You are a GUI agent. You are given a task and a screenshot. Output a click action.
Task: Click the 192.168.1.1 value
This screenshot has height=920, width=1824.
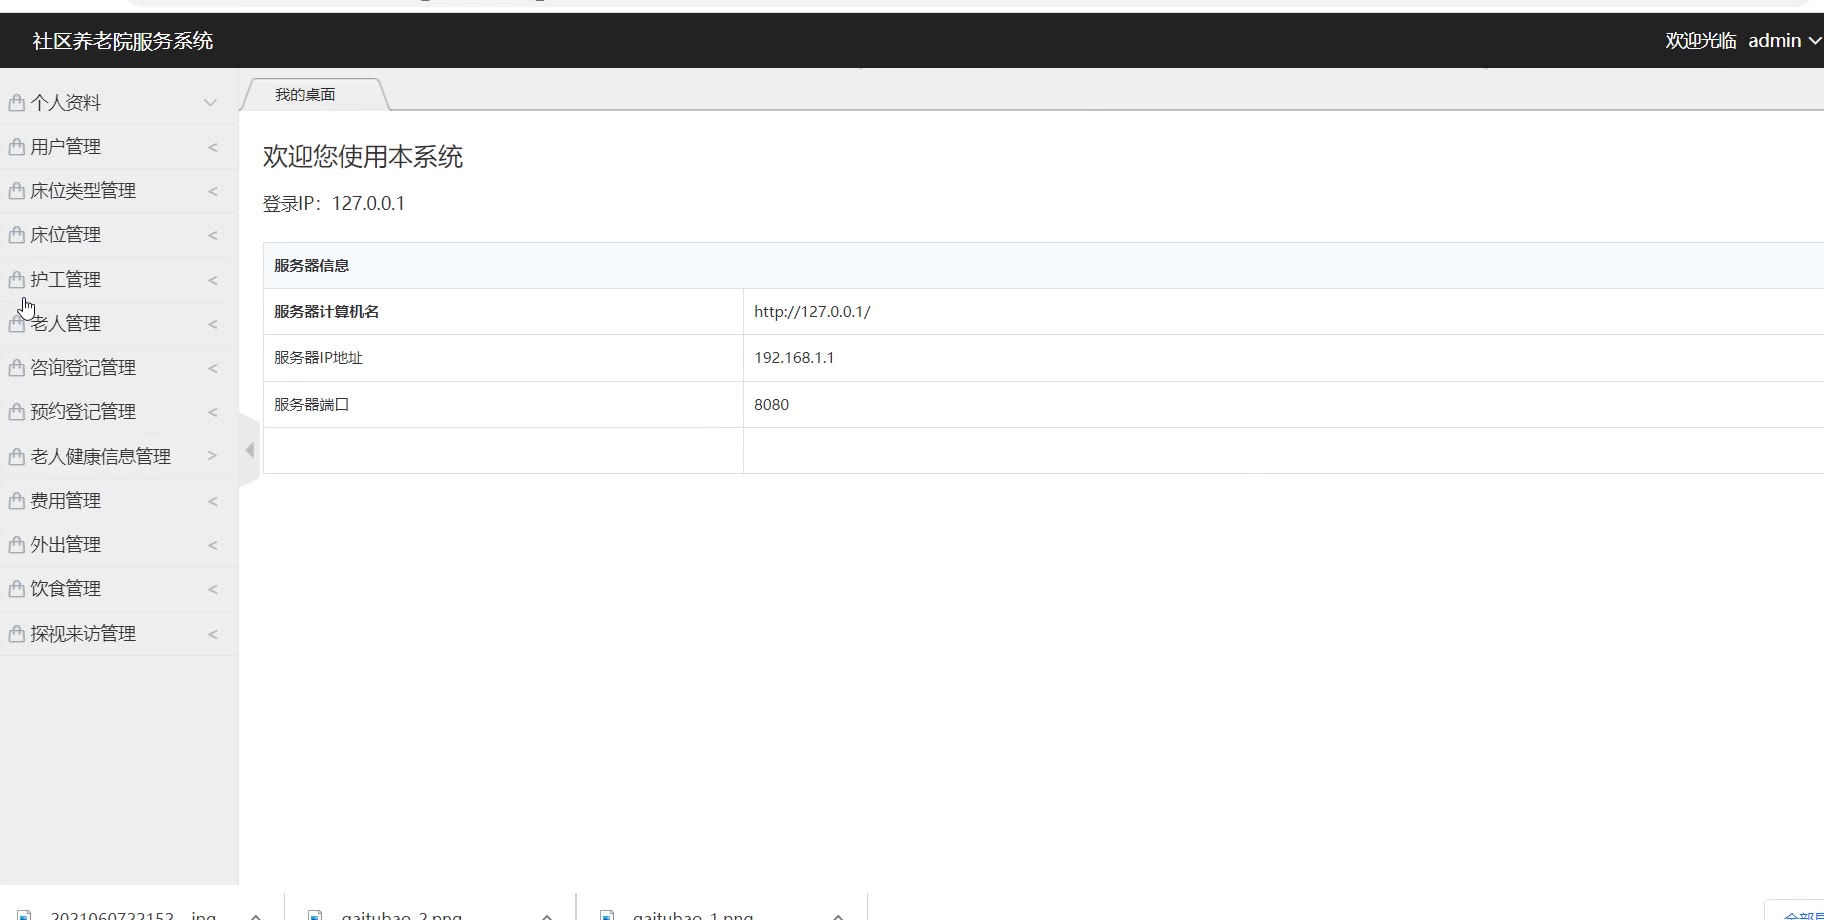pyautogui.click(x=794, y=358)
